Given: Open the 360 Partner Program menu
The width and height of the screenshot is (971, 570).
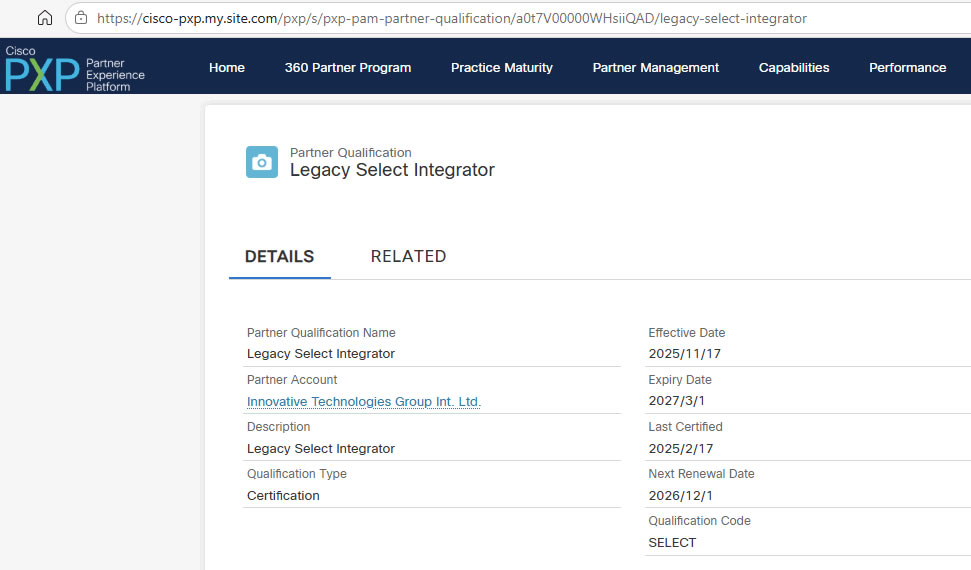Looking at the screenshot, I should pos(347,68).
